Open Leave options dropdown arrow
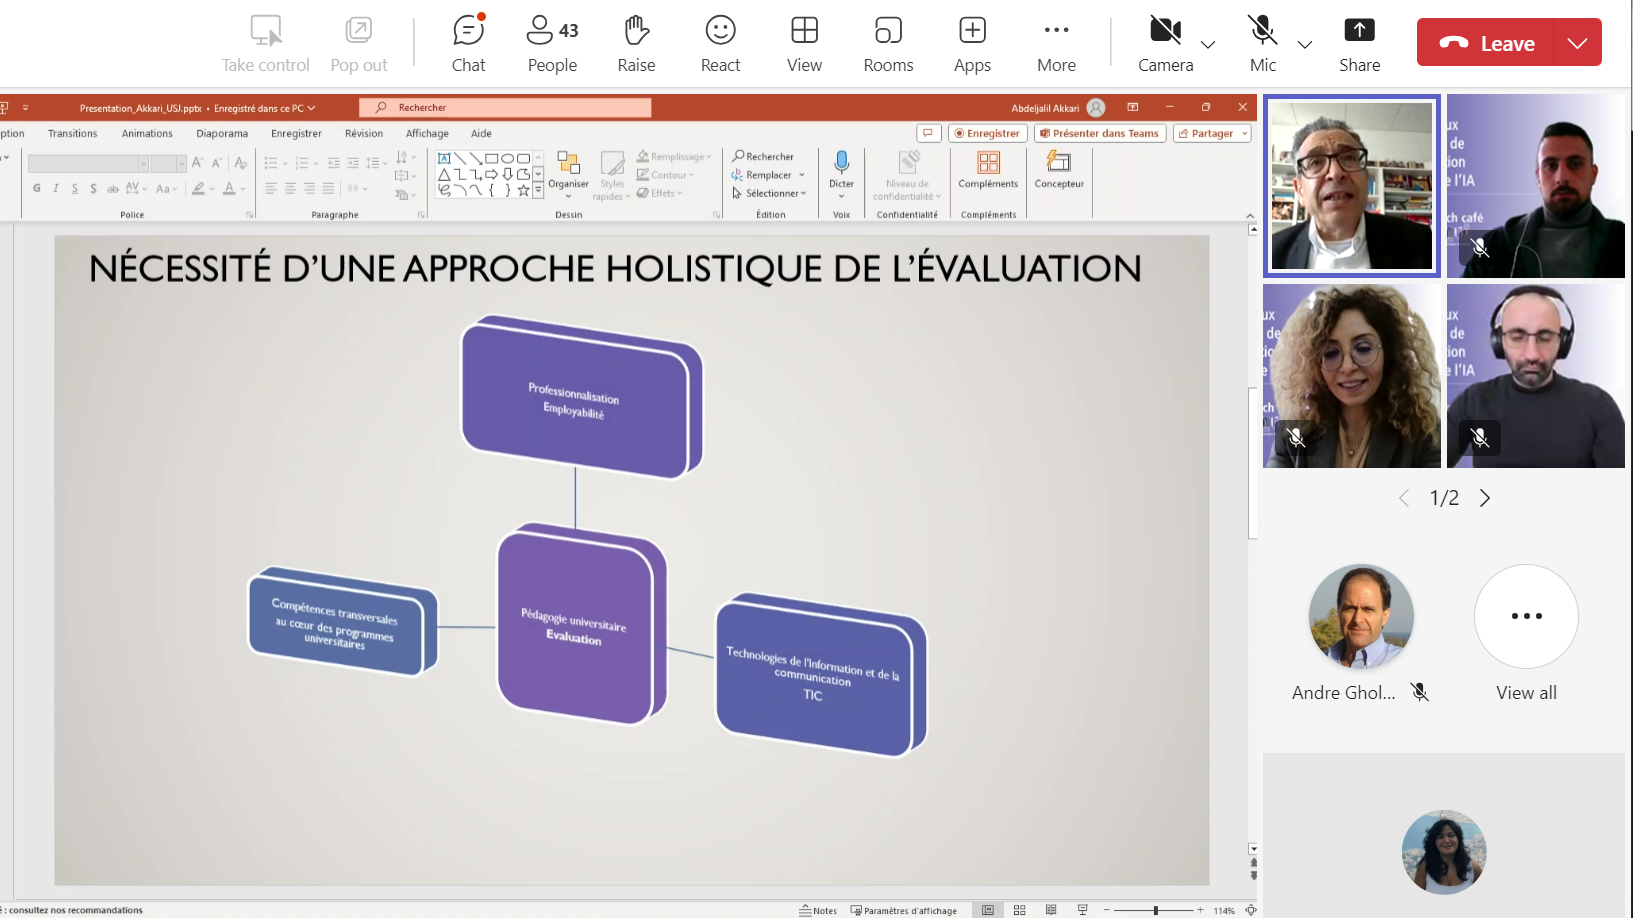 pyautogui.click(x=1578, y=43)
